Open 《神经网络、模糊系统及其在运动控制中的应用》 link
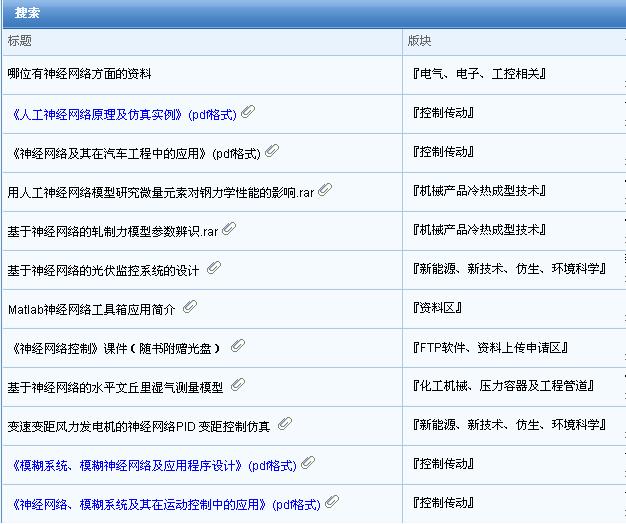 coord(166,505)
